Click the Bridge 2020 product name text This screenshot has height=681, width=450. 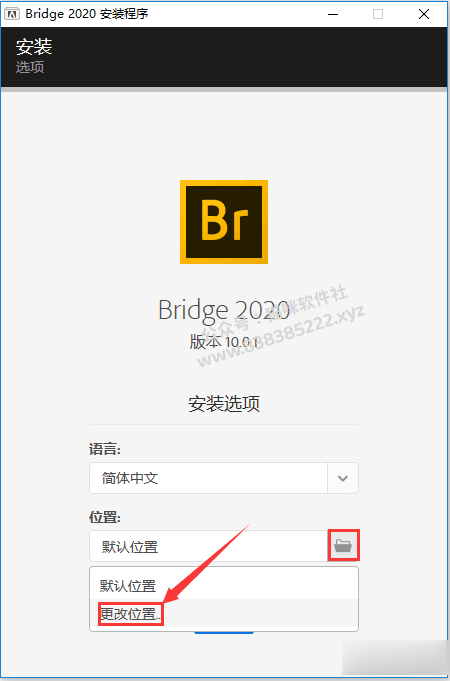224,310
